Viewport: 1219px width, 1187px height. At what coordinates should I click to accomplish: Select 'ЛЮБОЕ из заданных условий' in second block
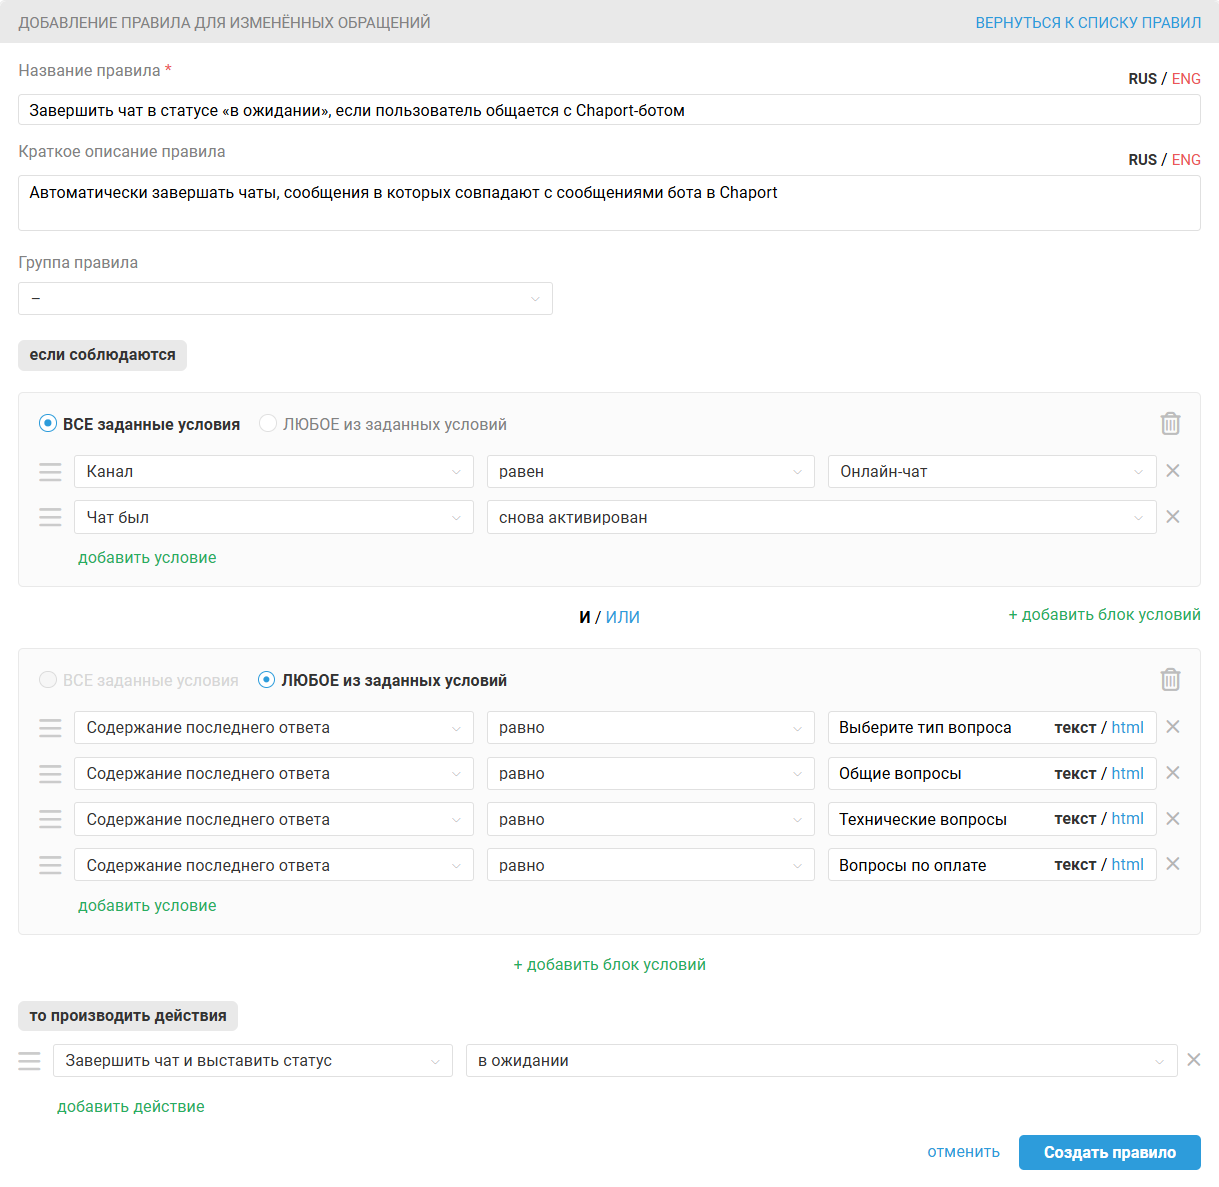[x=383, y=680]
